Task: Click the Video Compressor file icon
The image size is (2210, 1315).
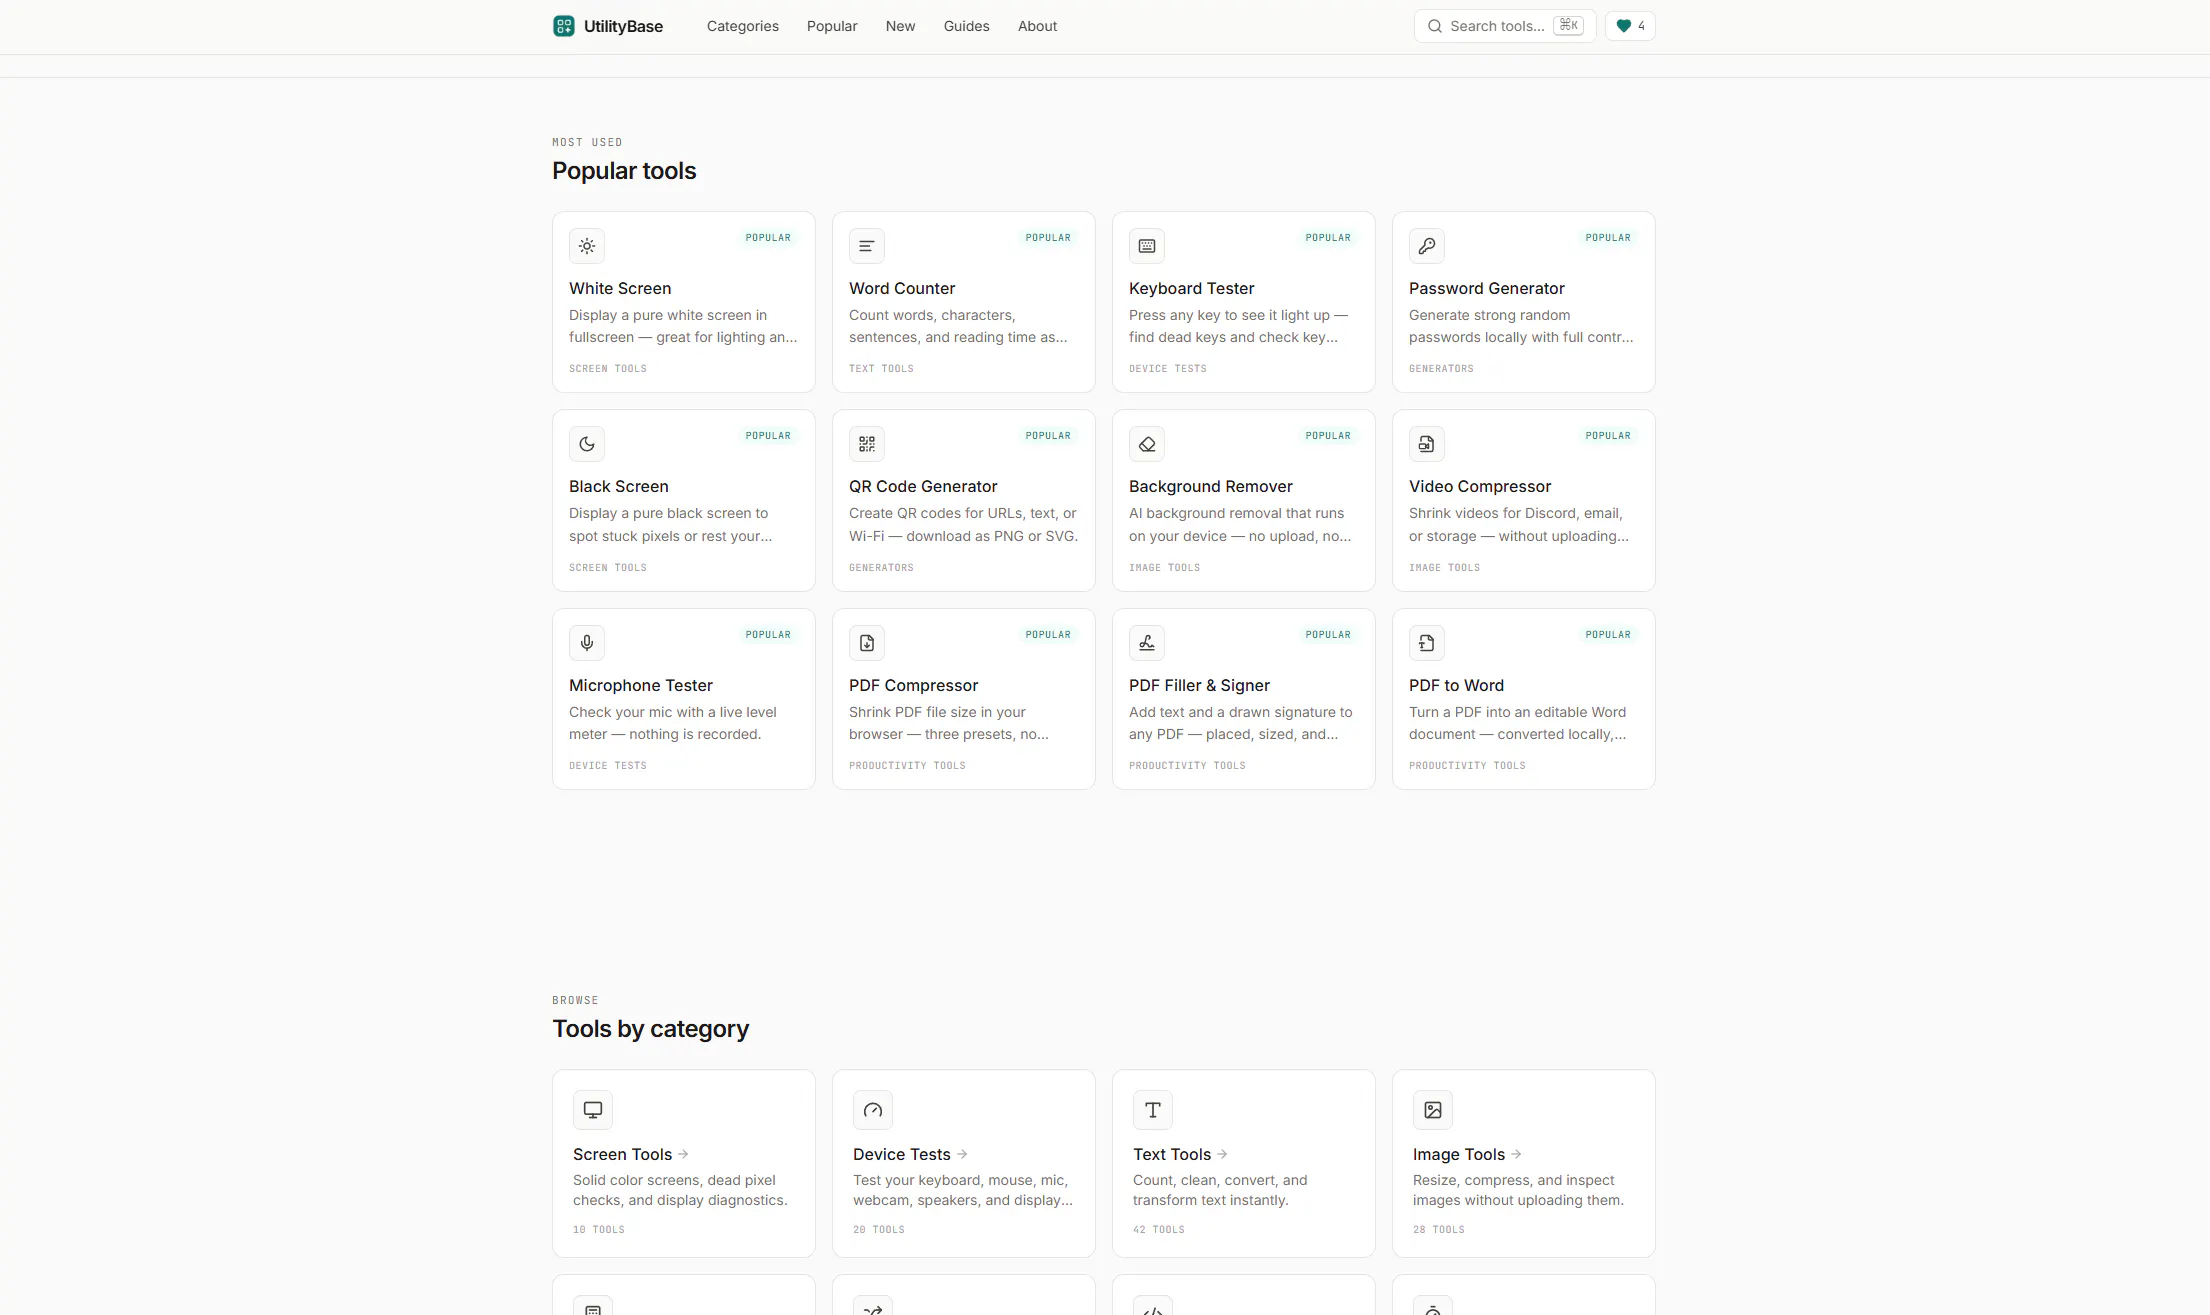Action: pyautogui.click(x=1427, y=444)
